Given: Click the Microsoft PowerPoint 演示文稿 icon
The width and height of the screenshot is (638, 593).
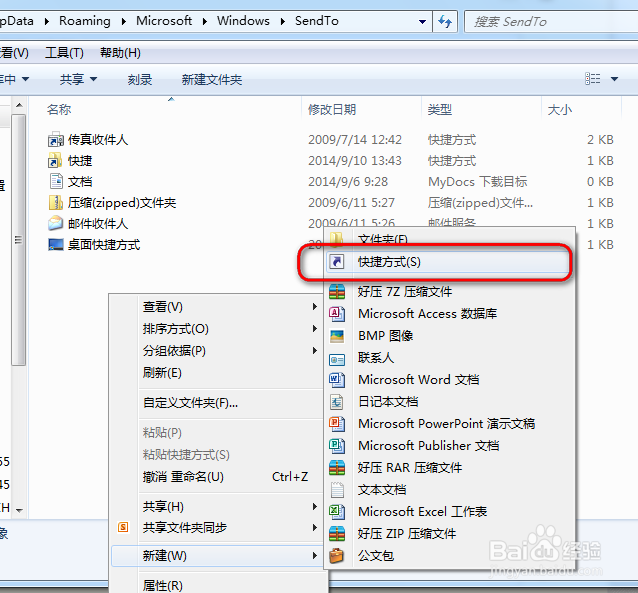Looking at the screenshot, I should point(337,424).
